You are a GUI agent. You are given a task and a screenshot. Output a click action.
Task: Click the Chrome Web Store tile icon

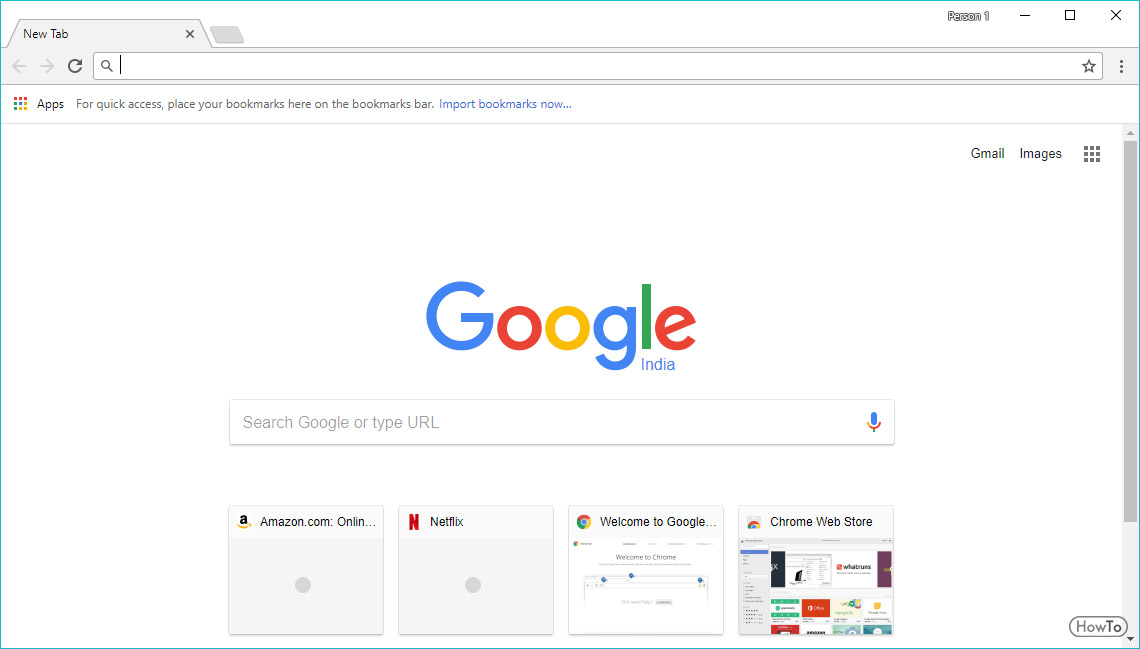[x=754, y=522]
